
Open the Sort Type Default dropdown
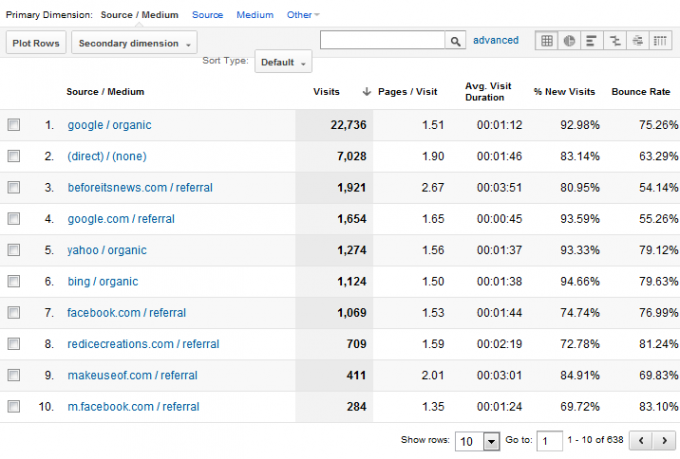tap(283, 62)
